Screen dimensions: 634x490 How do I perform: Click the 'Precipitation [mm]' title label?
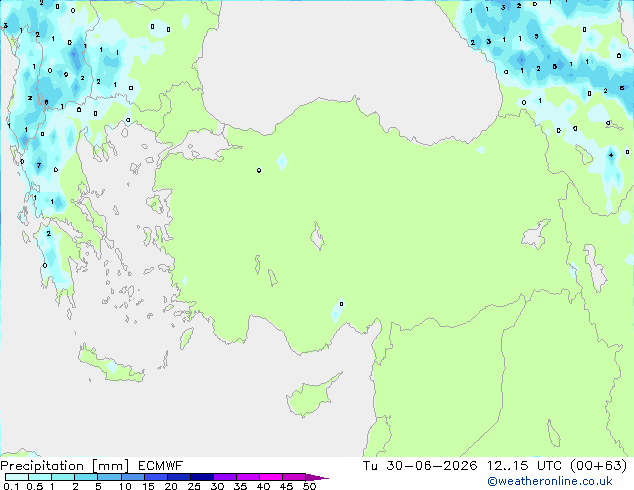(65, 466)
